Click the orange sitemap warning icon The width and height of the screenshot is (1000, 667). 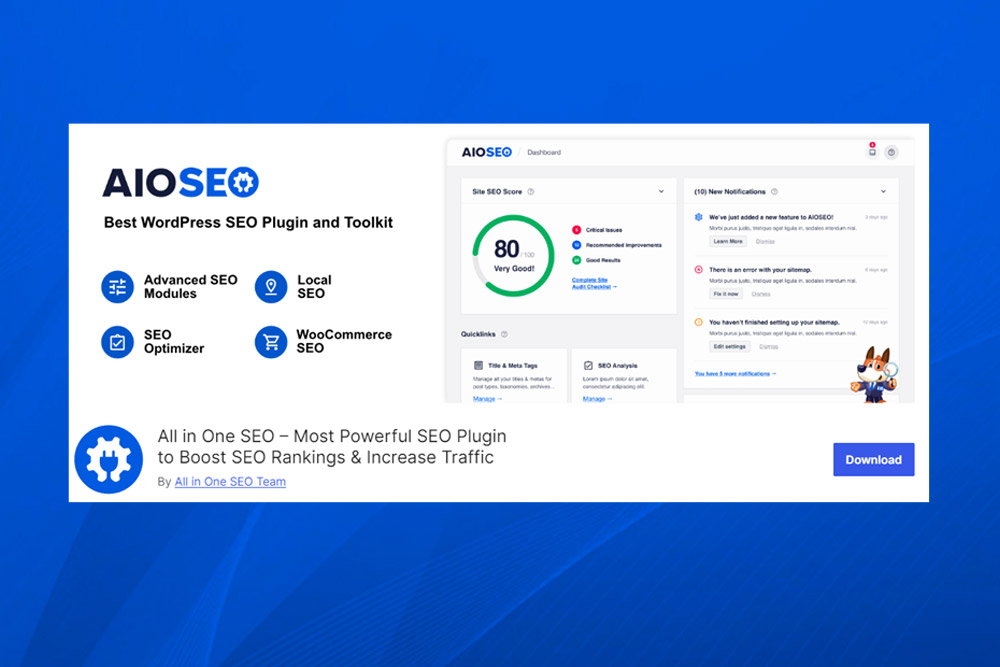click(698, 322)
